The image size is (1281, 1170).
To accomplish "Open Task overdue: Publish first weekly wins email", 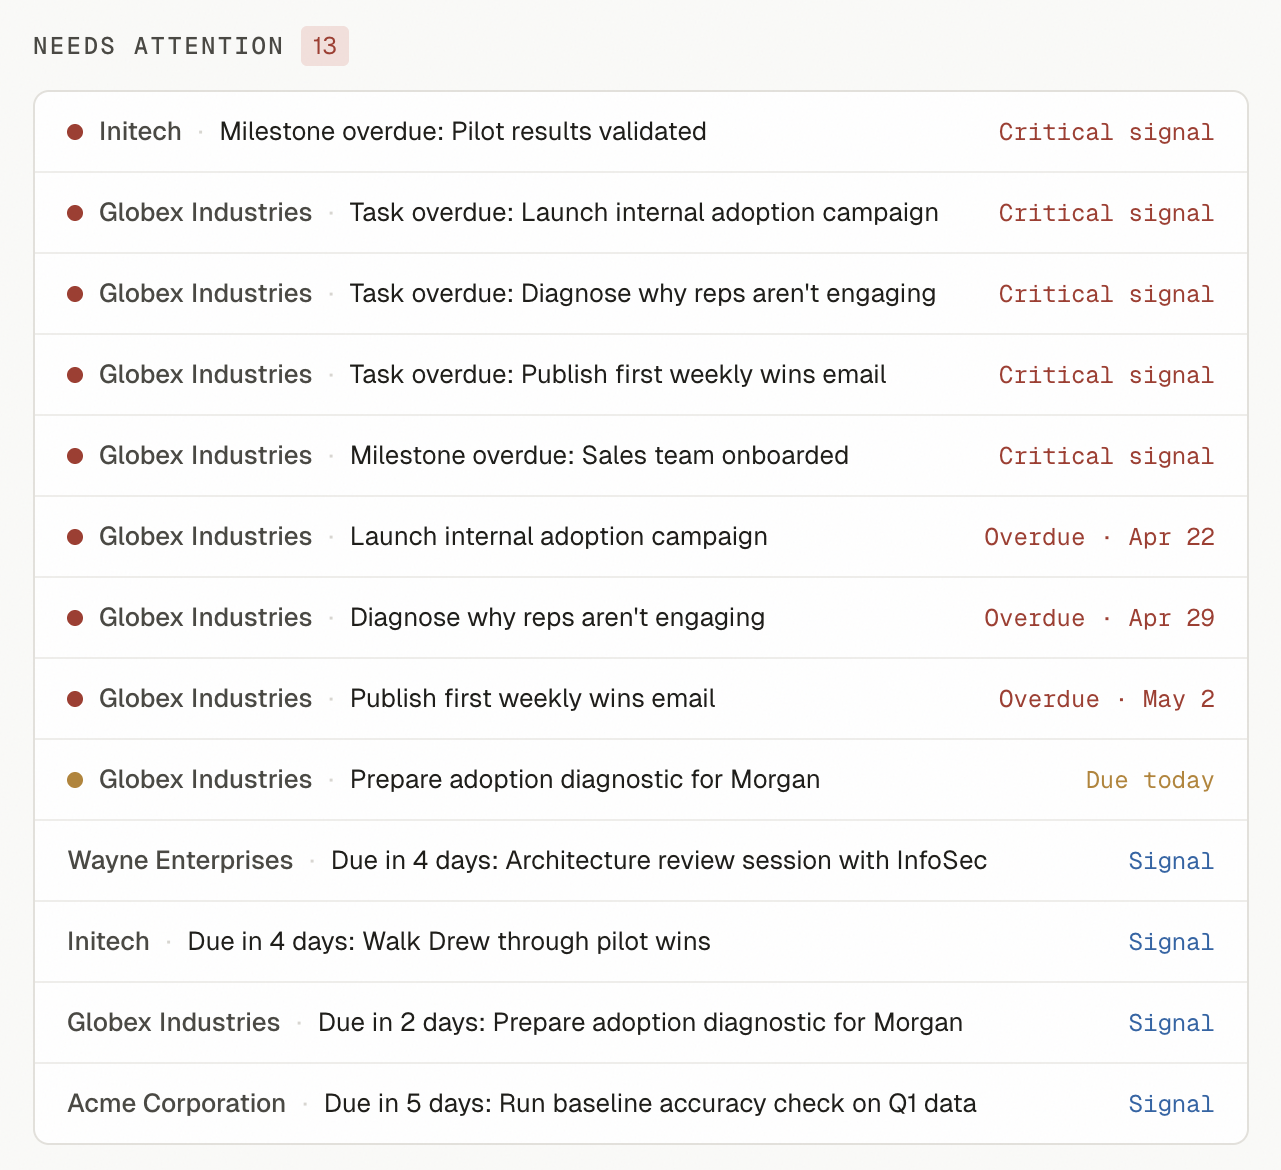I will pos(641,375).
